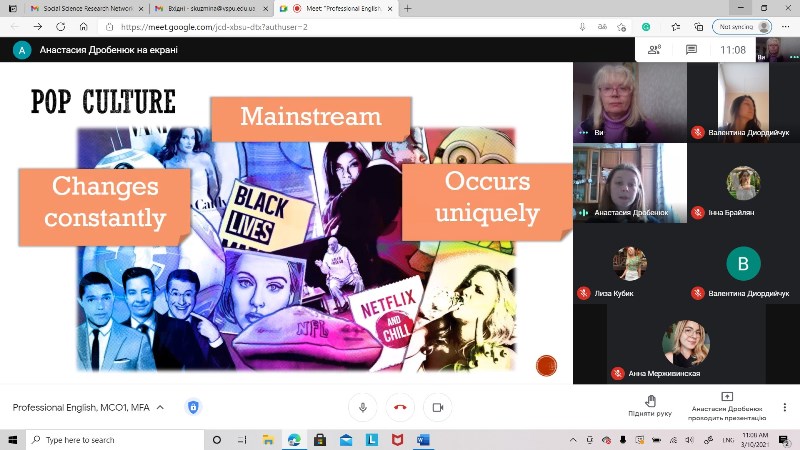
Task: Toggle the camera in the Meet controls
Action: click(438, 407)
